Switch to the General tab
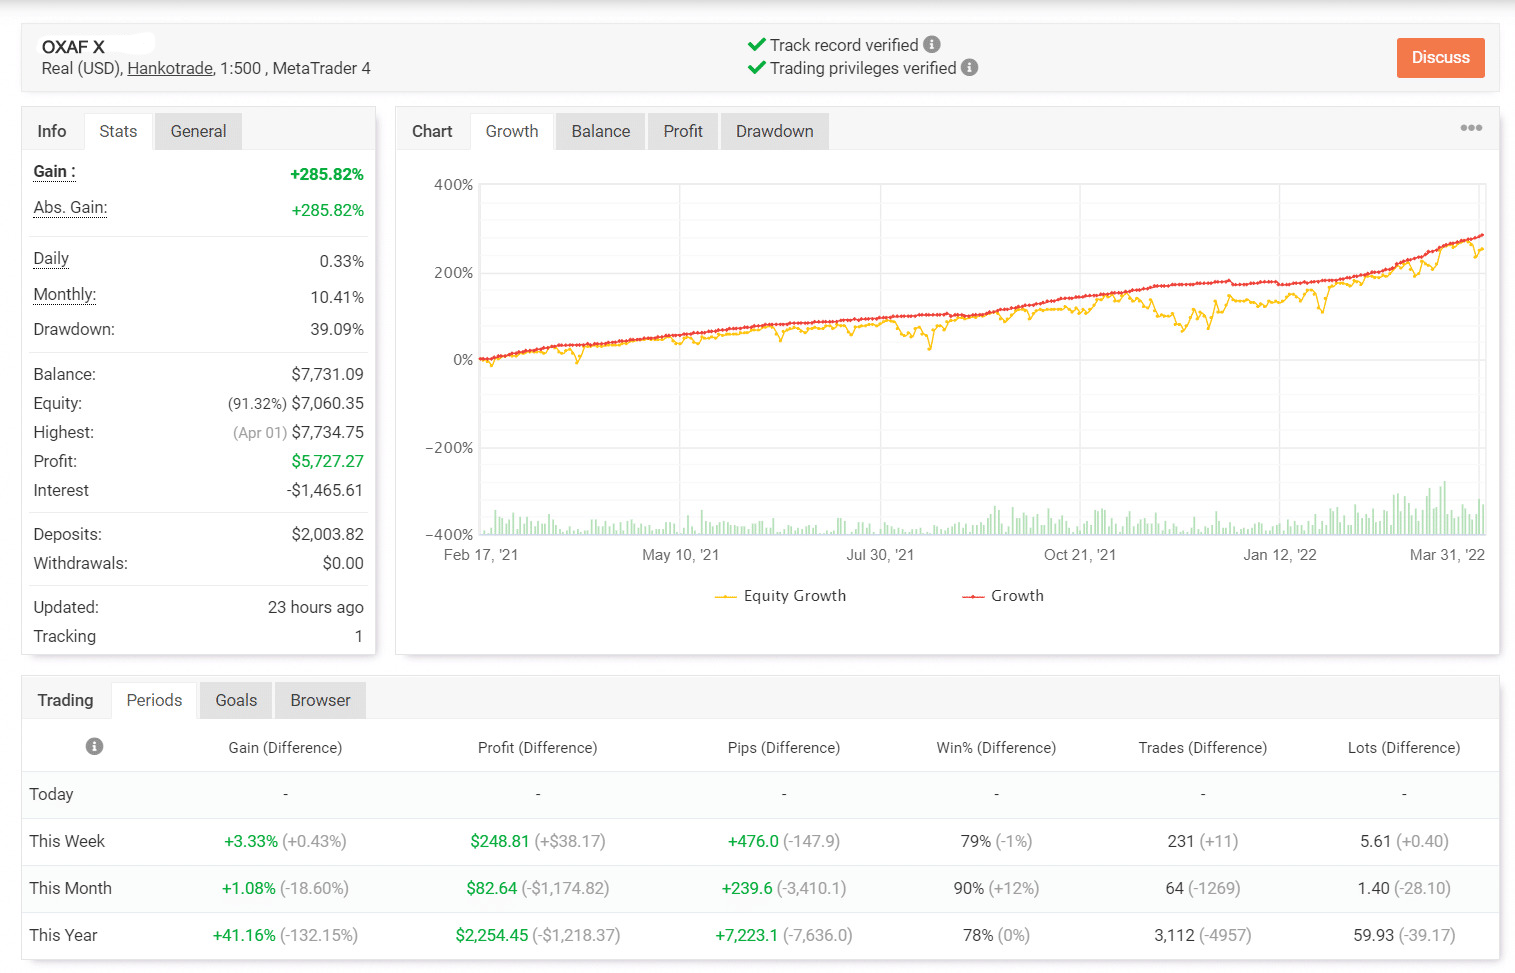This screenshot has width=1515, height=973. coord(198,131)
